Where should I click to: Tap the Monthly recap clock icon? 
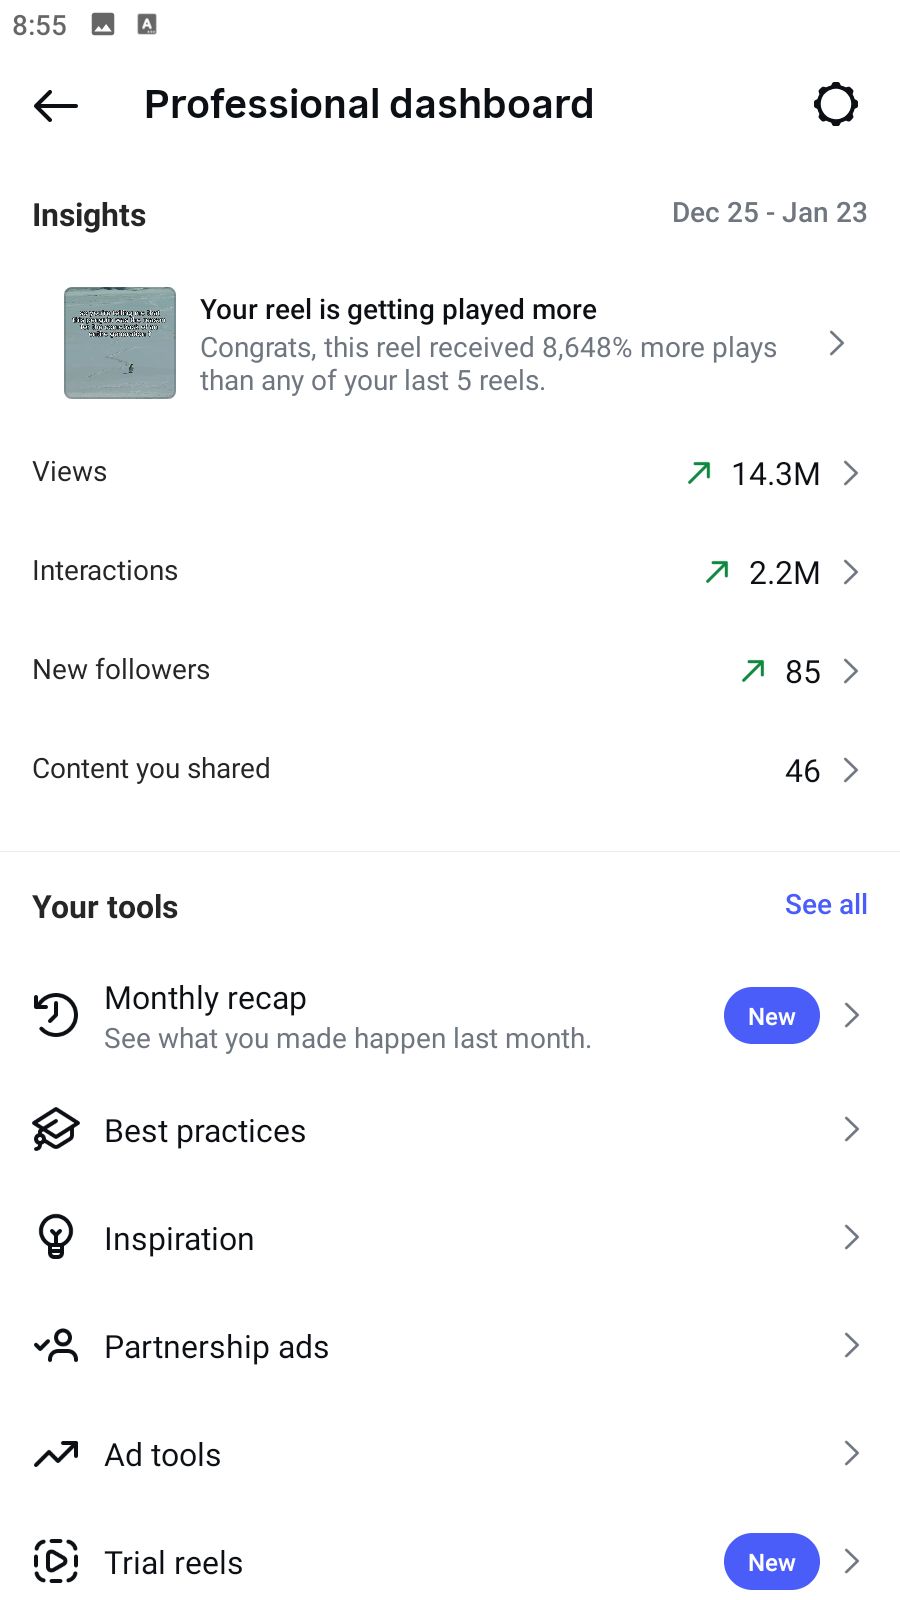coord(56,1015)
